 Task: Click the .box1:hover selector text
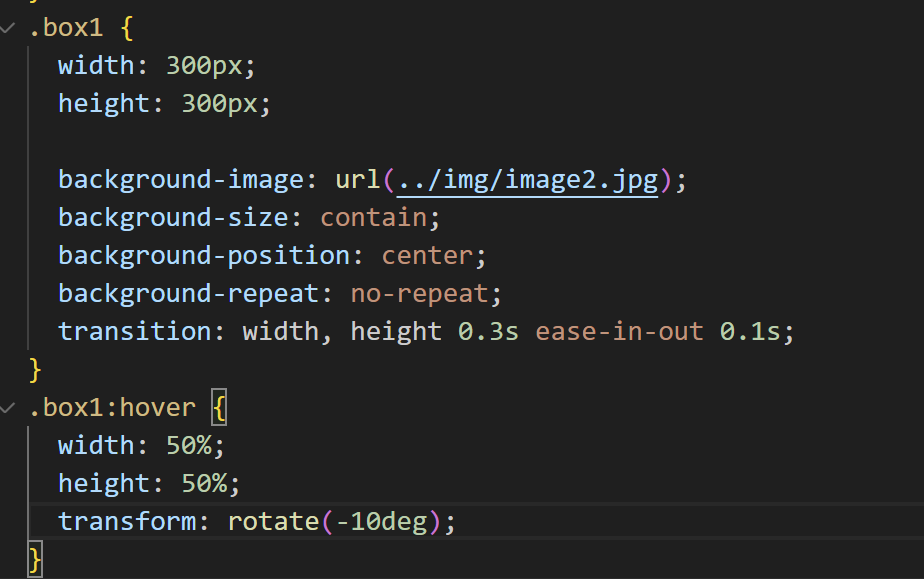click(112, 408)
